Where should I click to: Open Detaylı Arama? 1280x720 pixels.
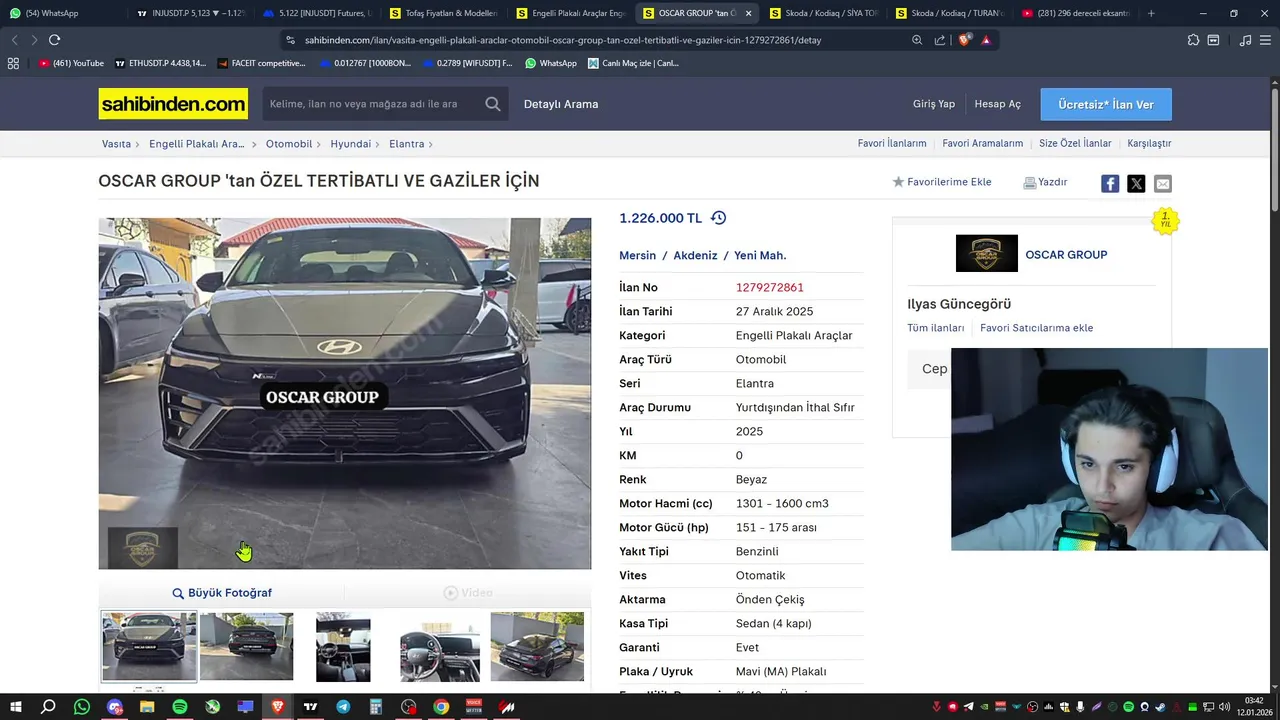(x=561, y=104)
